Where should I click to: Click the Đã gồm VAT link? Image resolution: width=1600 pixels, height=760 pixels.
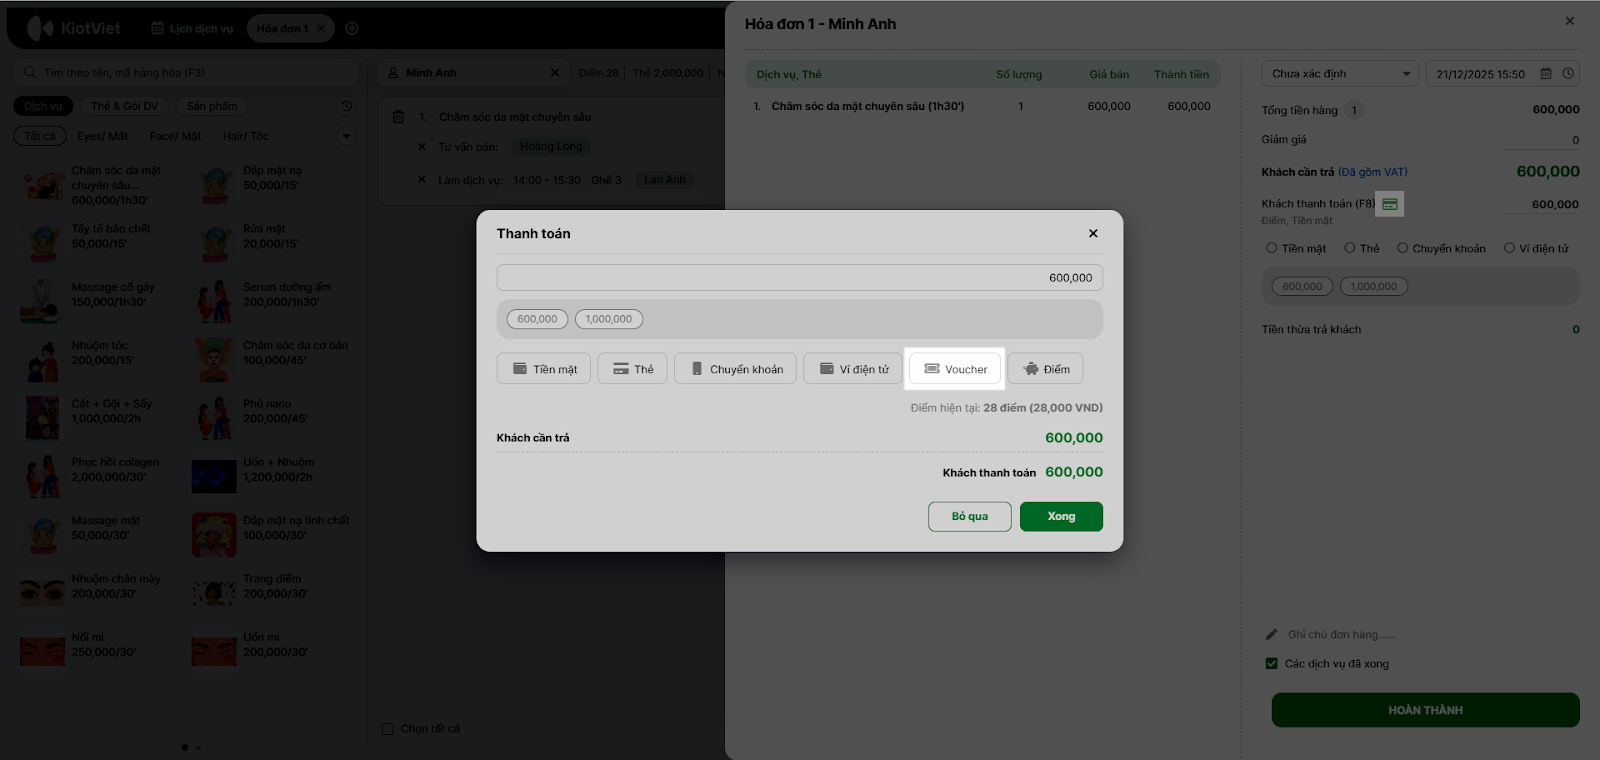coord(1373,172)
